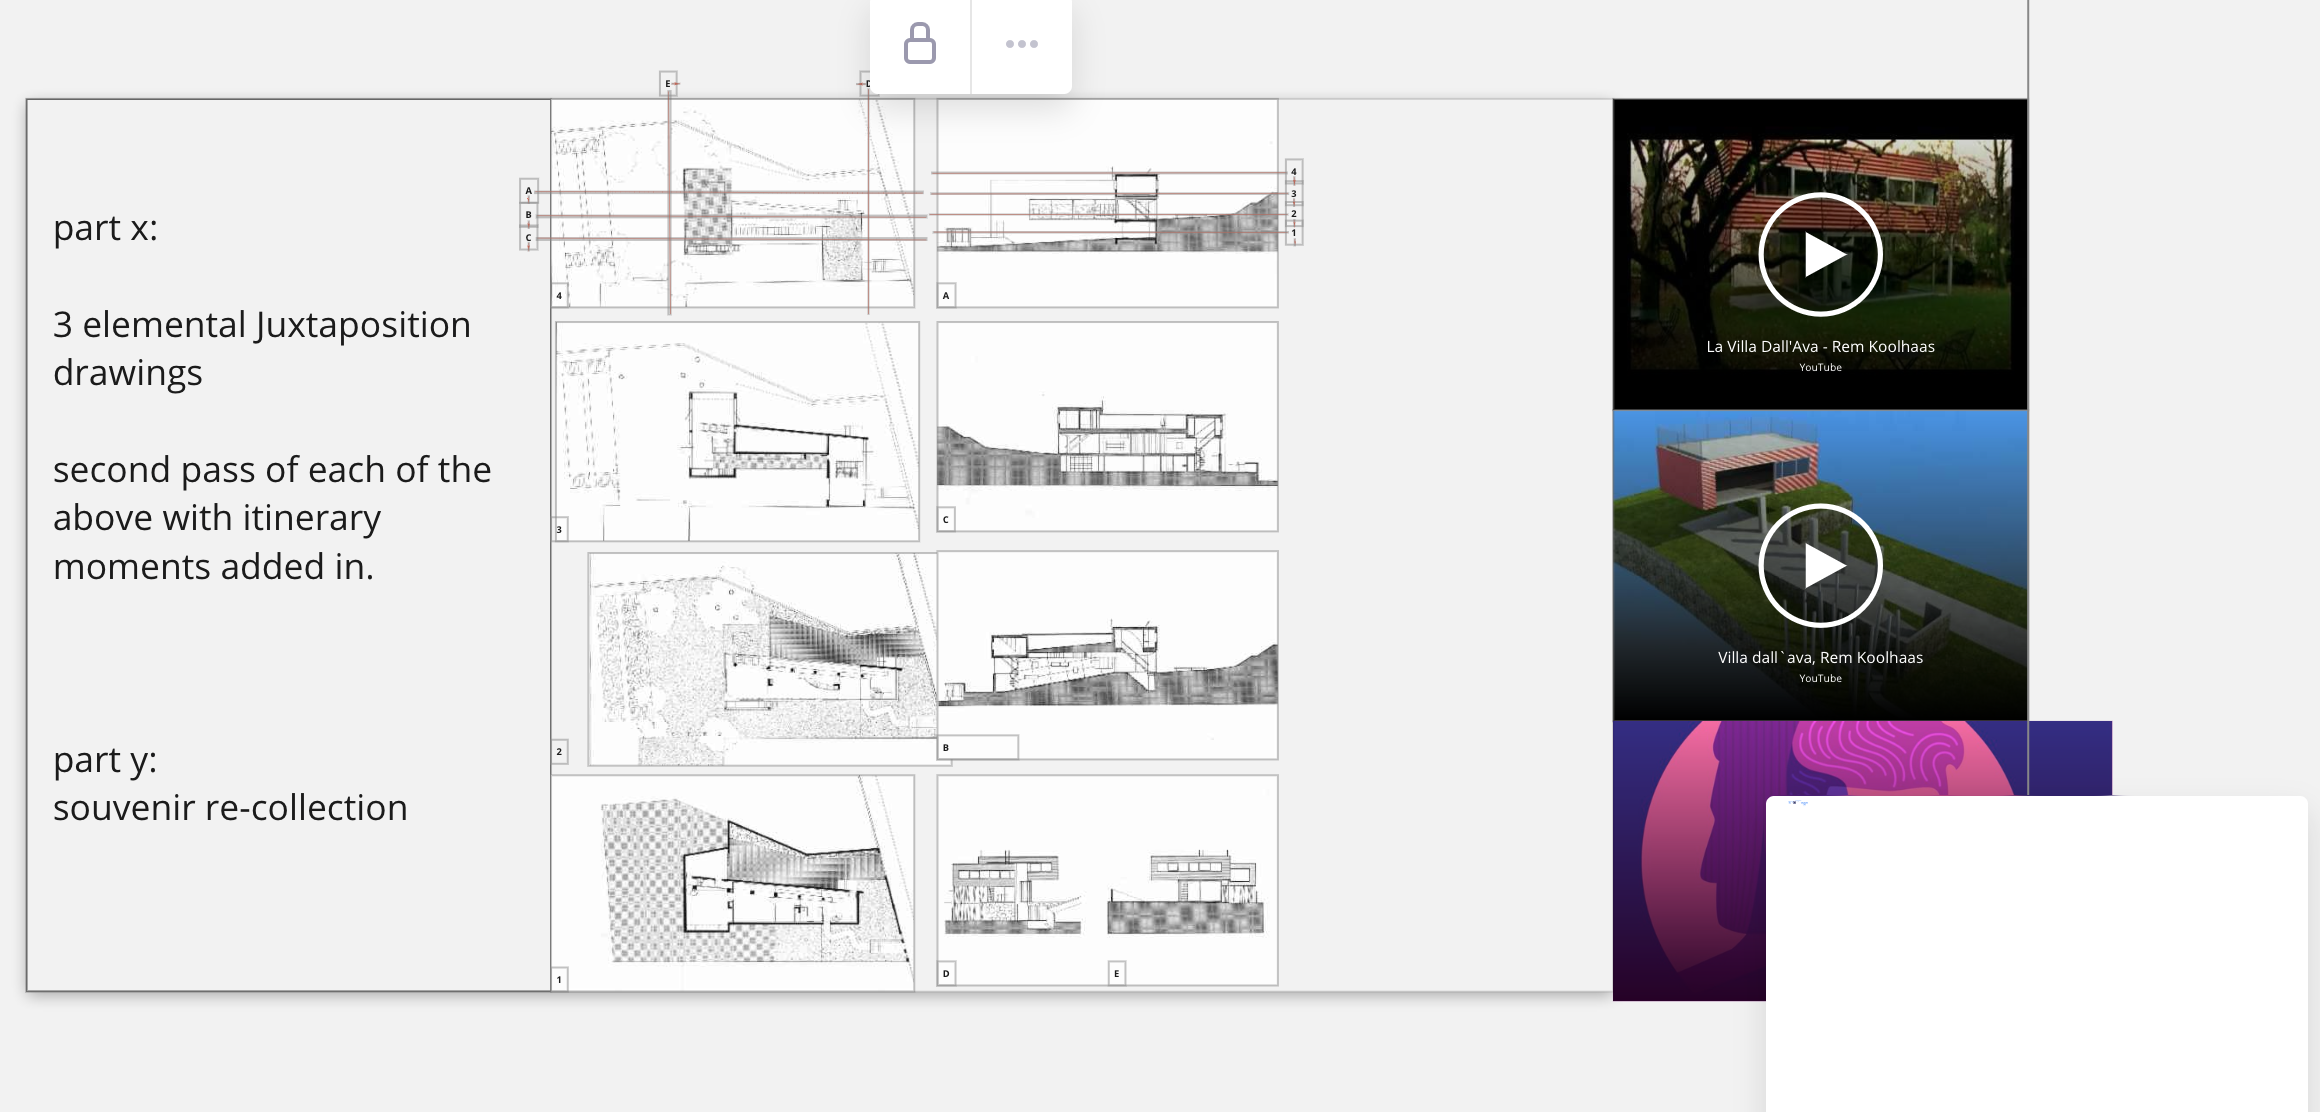Screen dimensions: 2320x1112
Task: Click the 'La Villa Dall'Ava - Rem Koolhaas' title
Action: click(1820, 347)
